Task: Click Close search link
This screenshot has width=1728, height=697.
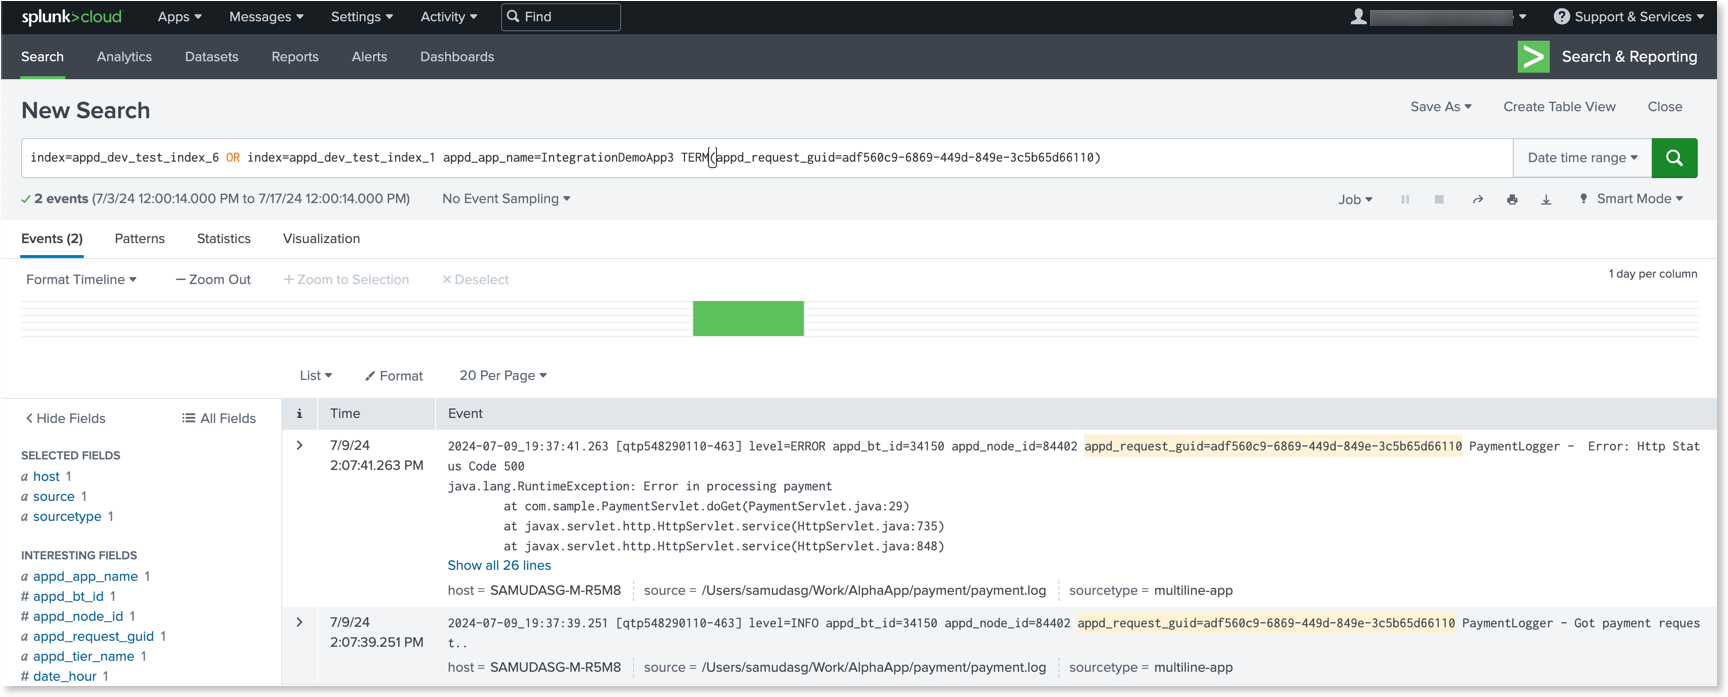Action: tap(1665, 107)
